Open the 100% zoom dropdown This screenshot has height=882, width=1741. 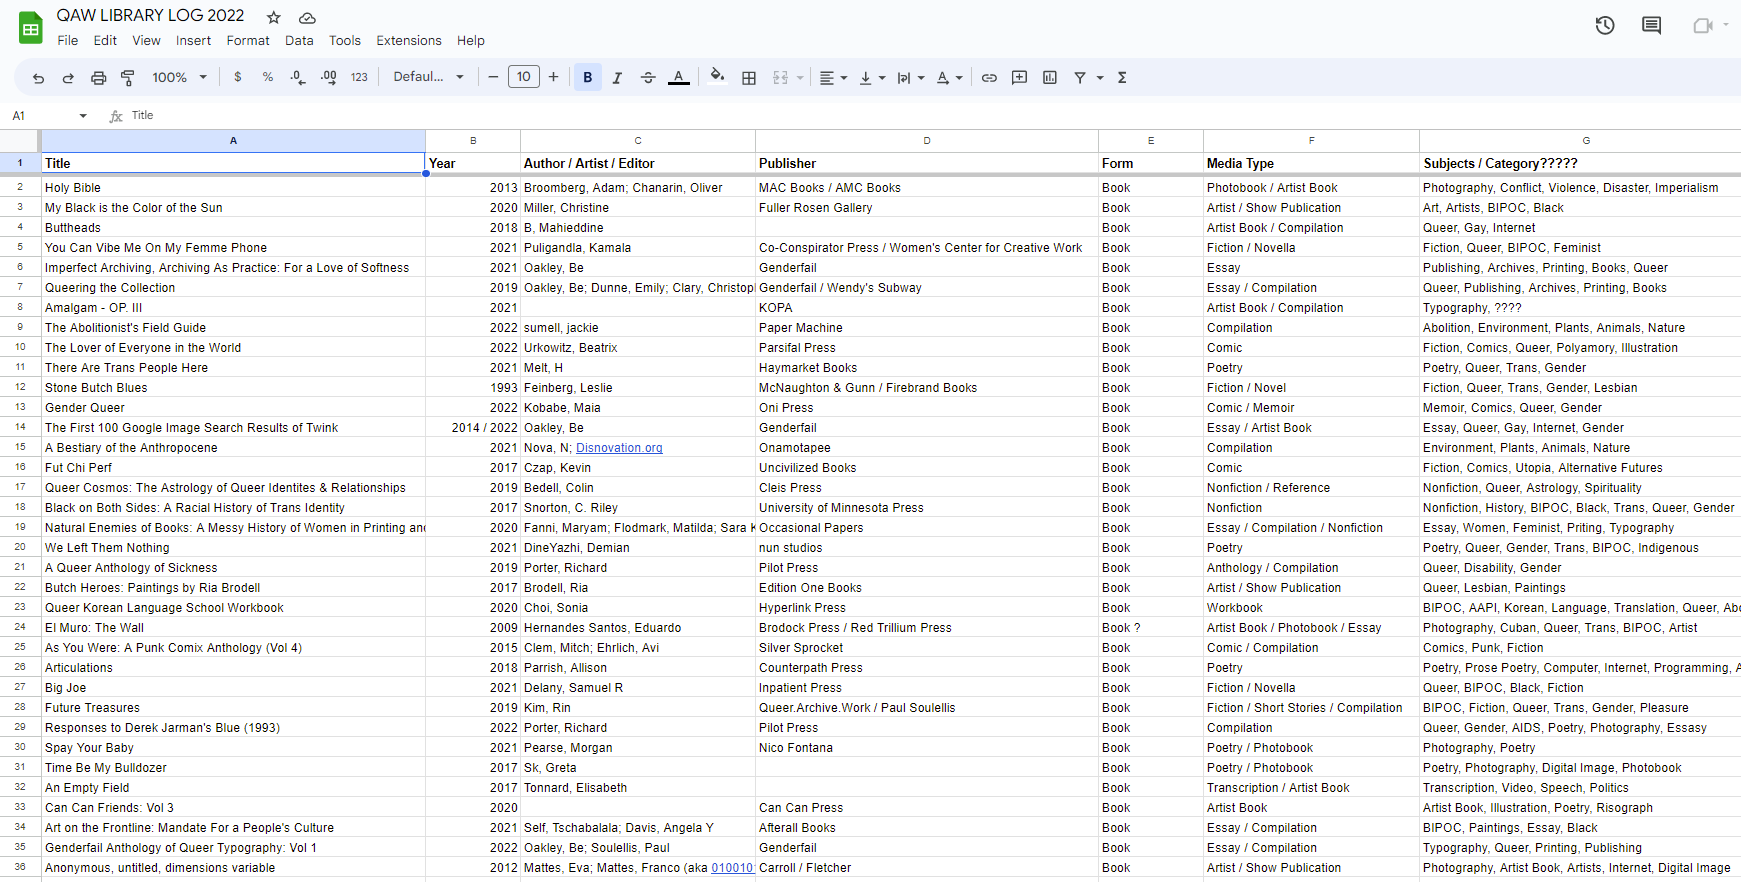tap(179, 77)
